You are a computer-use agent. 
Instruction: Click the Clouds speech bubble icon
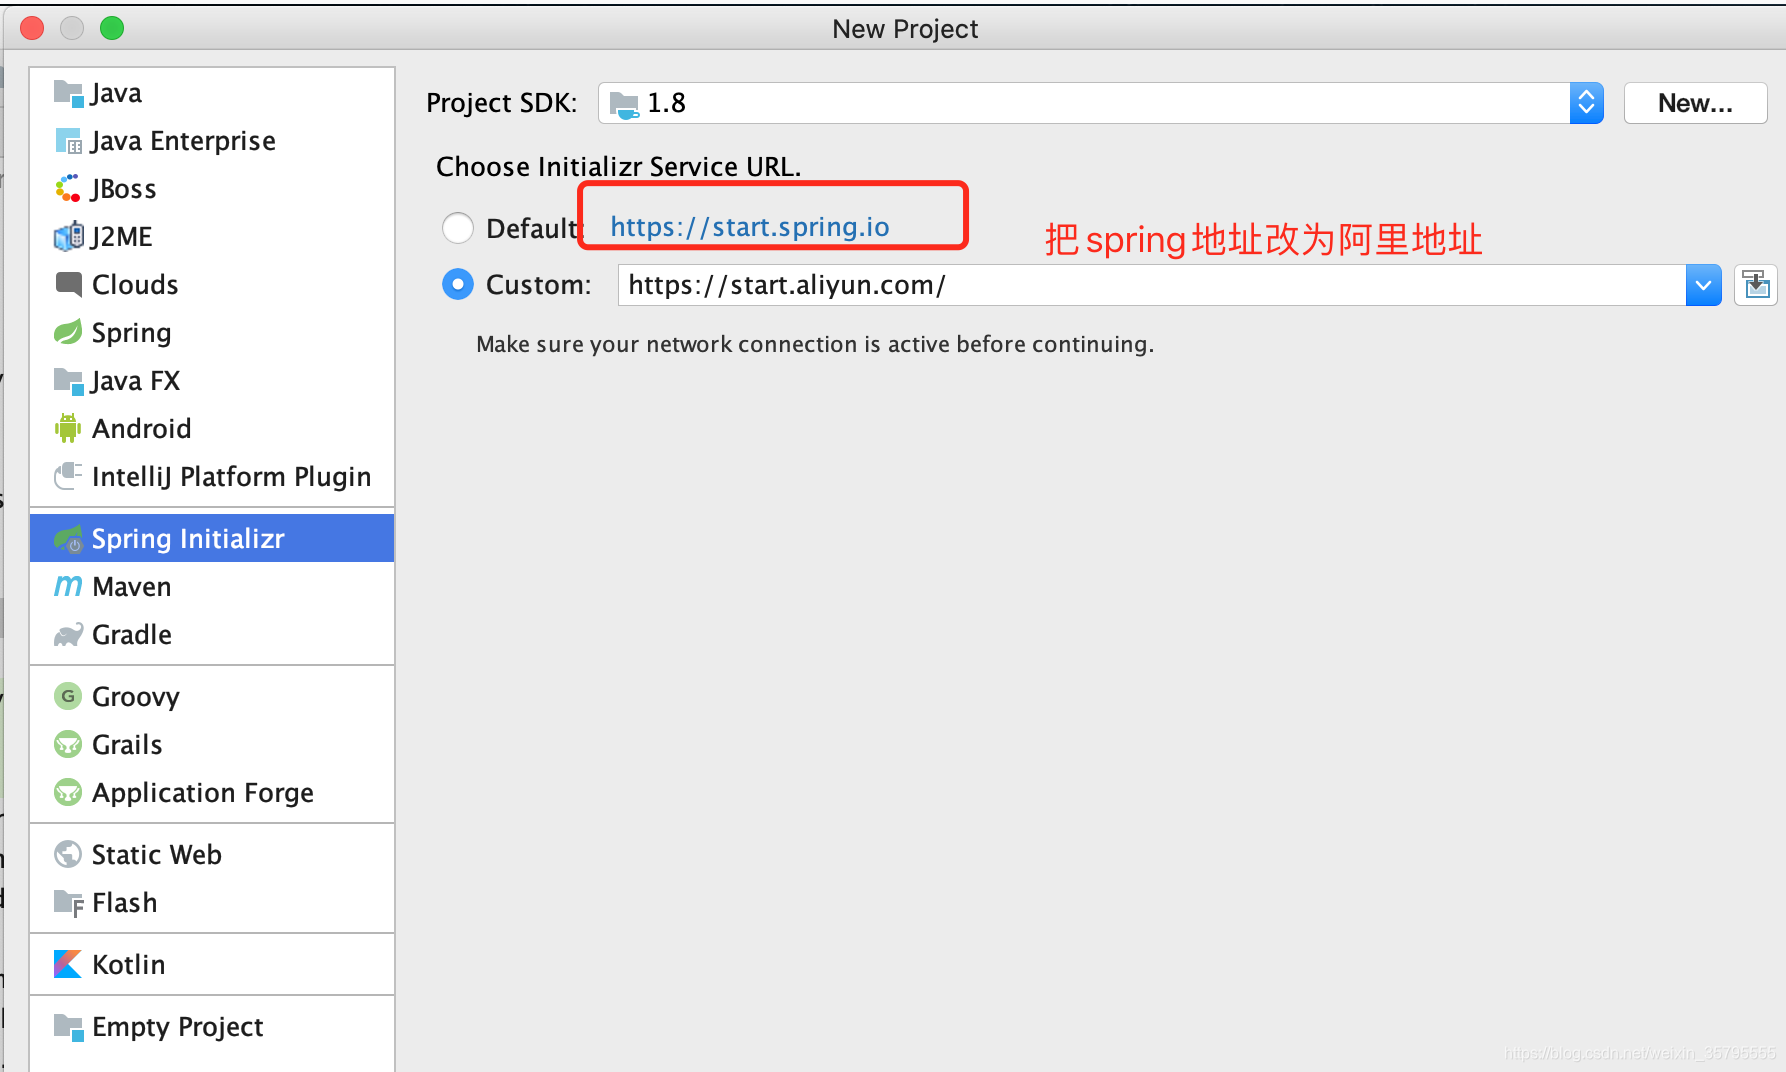coord(68,285)
